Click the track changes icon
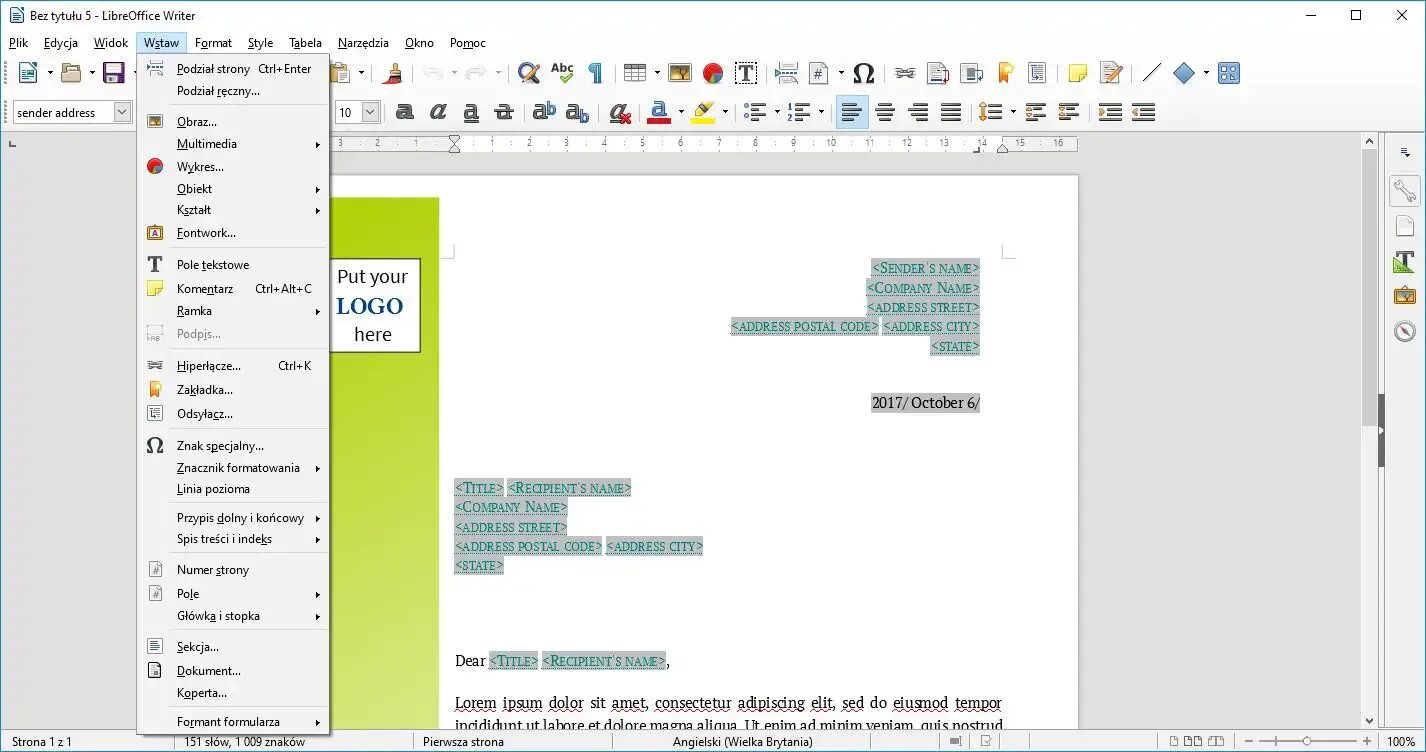This screenshot has height=752, width=1426. (x=1110, y=73)
